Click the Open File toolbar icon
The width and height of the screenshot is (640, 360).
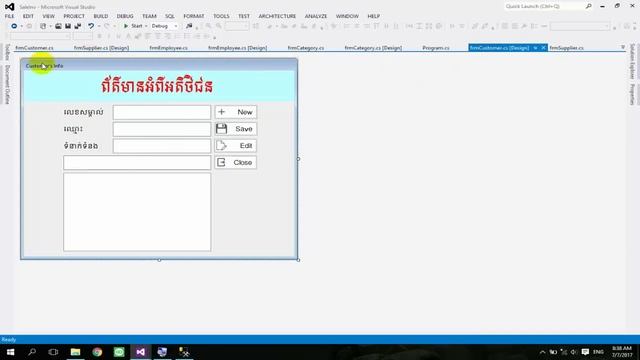[x=58, y=26]
